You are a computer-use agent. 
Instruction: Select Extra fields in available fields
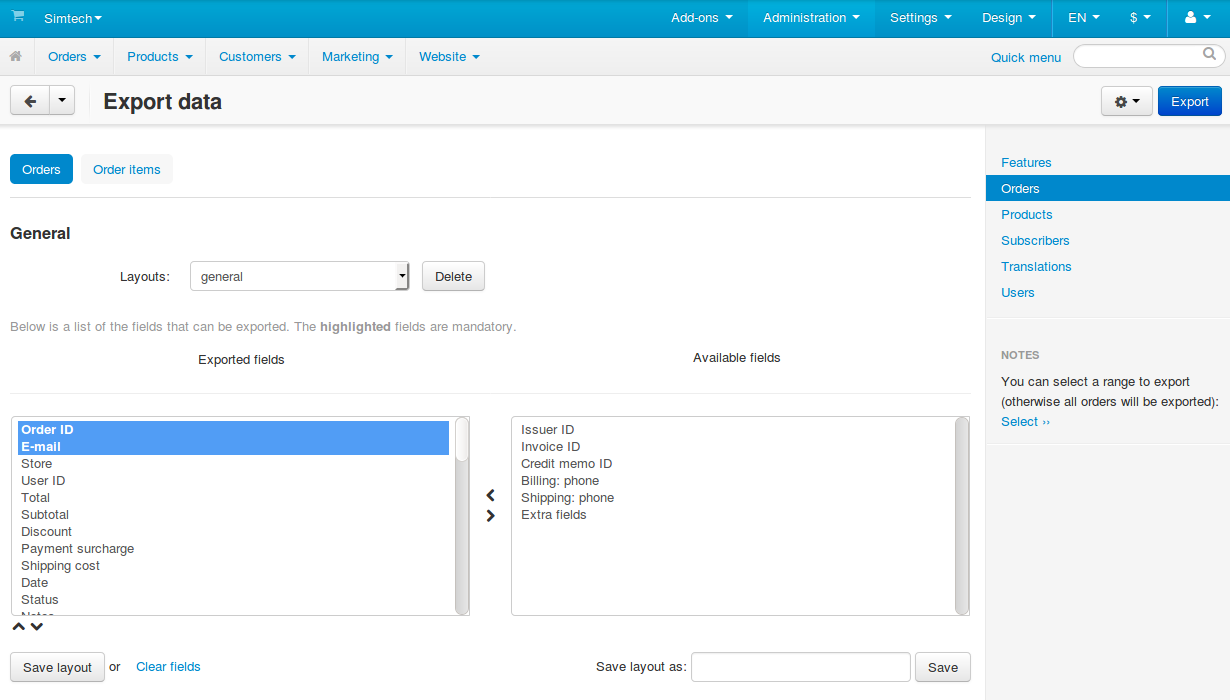(x=733, y=514)
